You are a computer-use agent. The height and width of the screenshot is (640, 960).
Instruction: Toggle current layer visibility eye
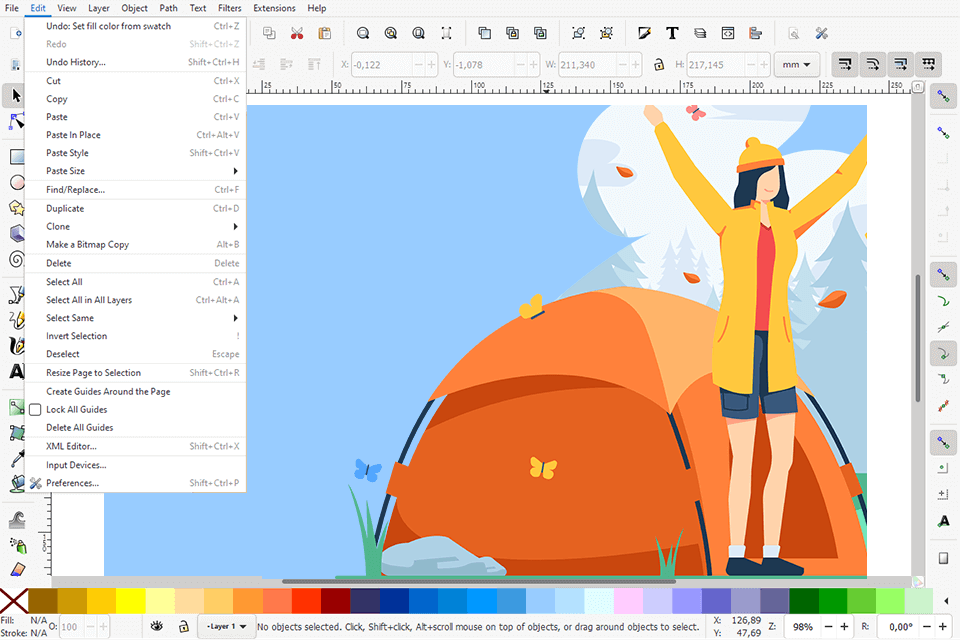click(157, 626)
